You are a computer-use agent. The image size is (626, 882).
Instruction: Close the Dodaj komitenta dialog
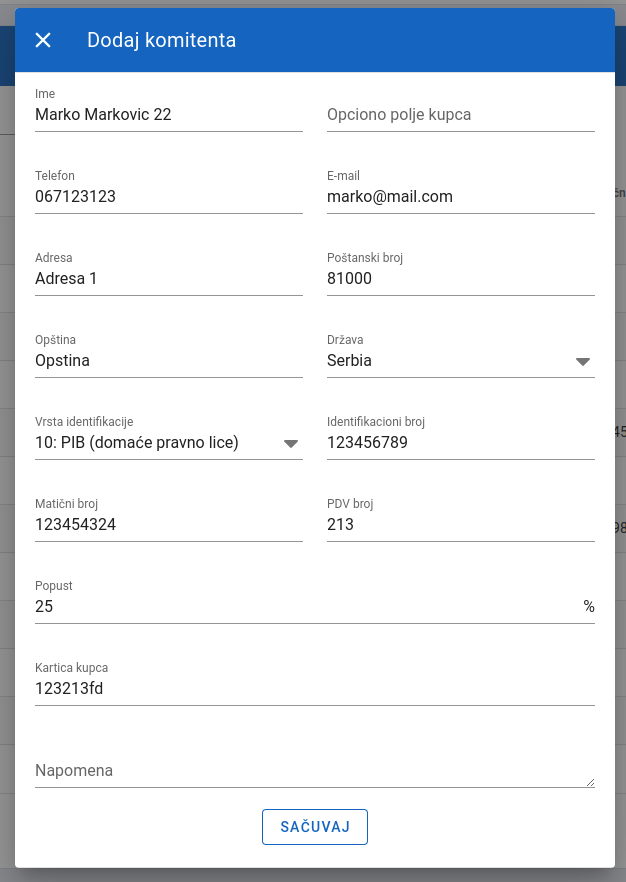[x=43, y=40]
